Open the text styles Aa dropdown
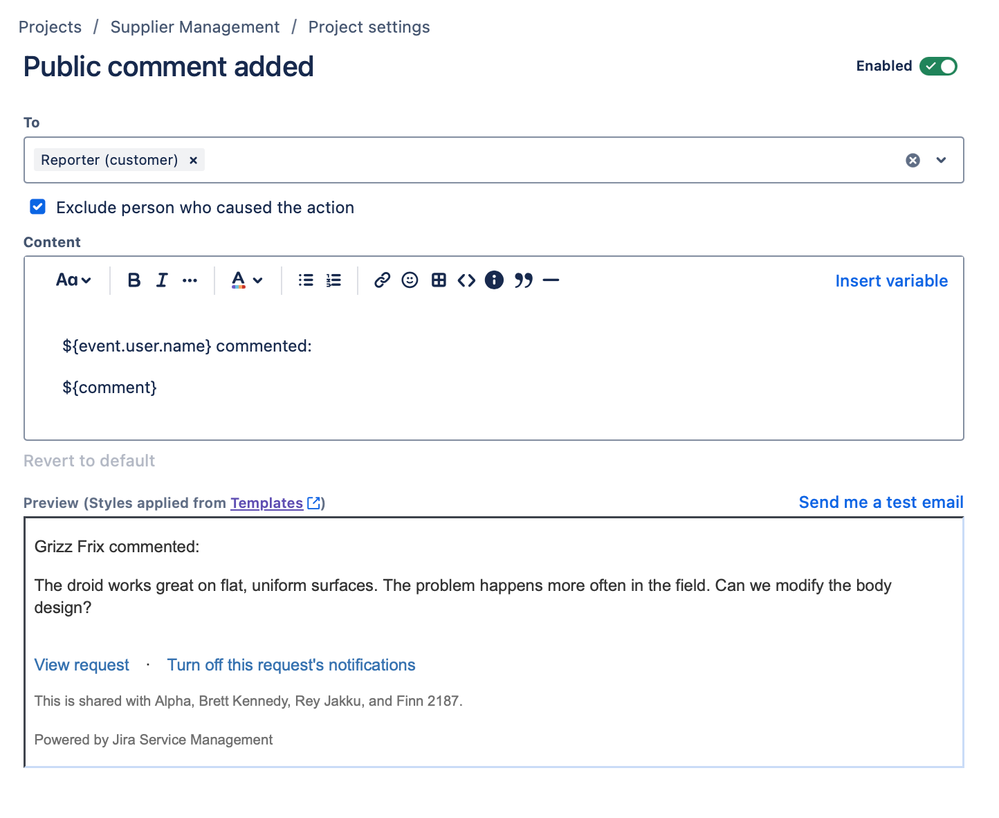The width and height of the screenshot is (999, 818). click(x=73, y=280)
